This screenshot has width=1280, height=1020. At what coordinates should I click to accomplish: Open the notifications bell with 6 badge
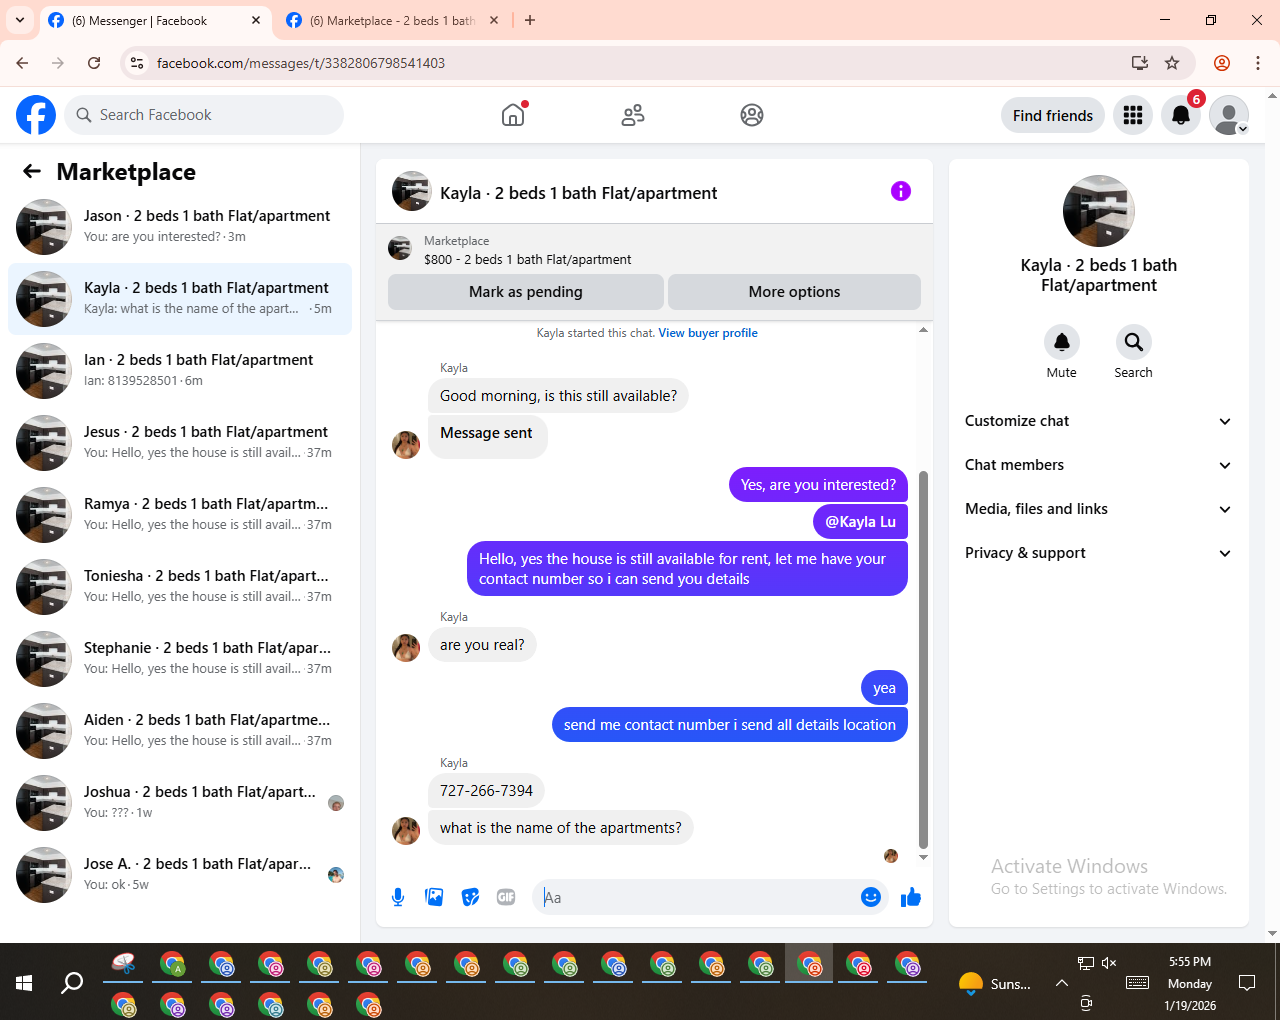(x=1181, y=115)
